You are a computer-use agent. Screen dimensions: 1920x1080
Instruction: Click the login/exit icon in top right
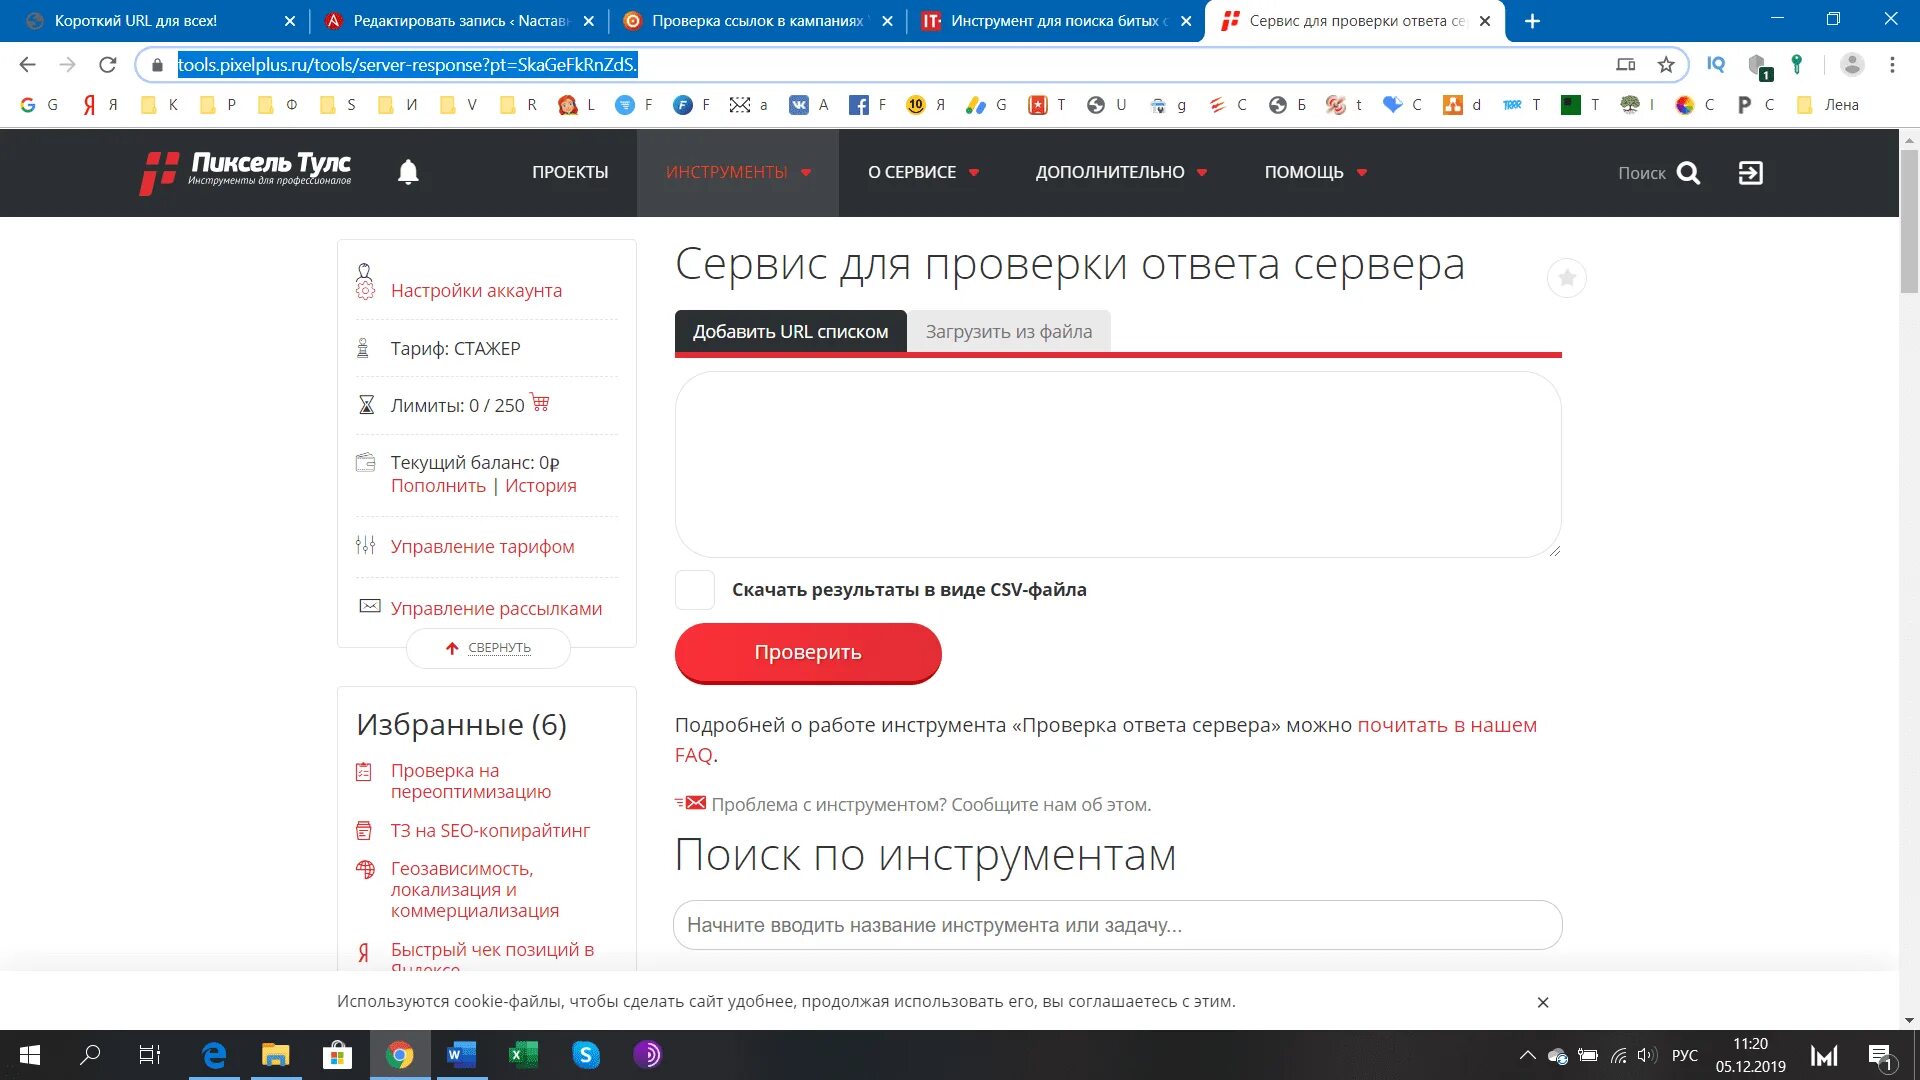pyautogui.click(x=1751, y=172)
